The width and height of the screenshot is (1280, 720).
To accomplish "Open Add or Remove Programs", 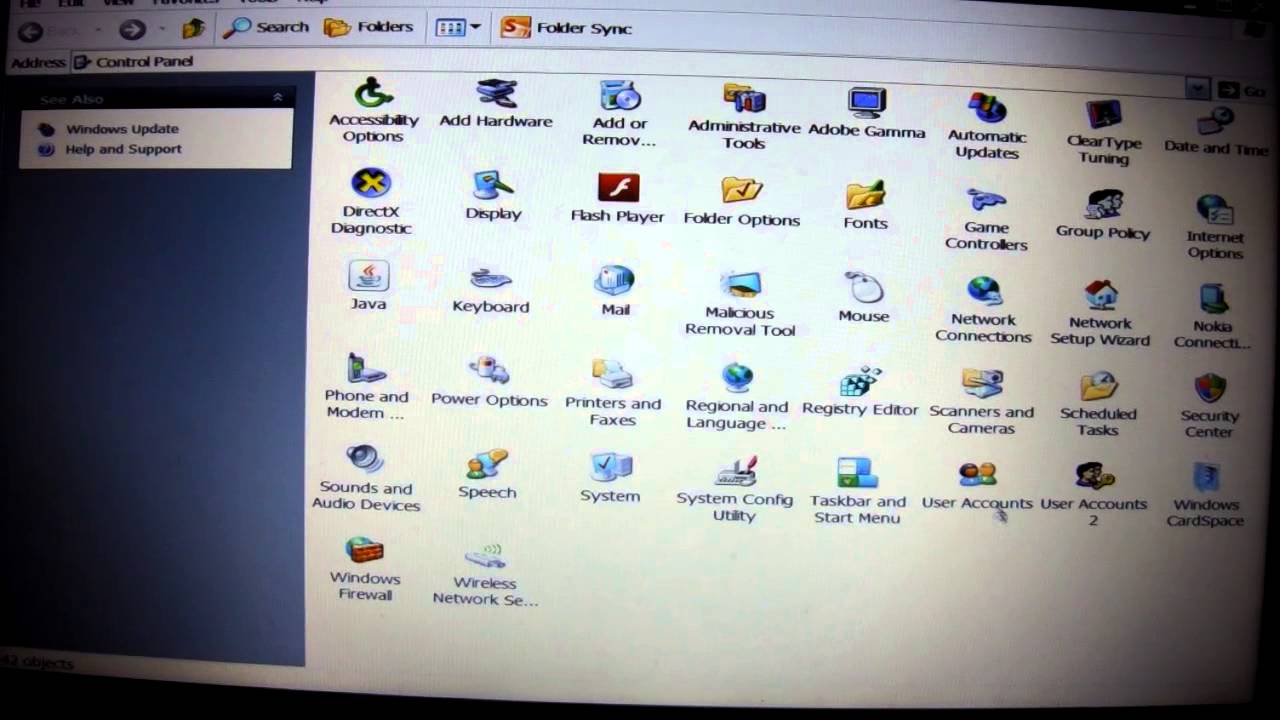I will 620,114.
